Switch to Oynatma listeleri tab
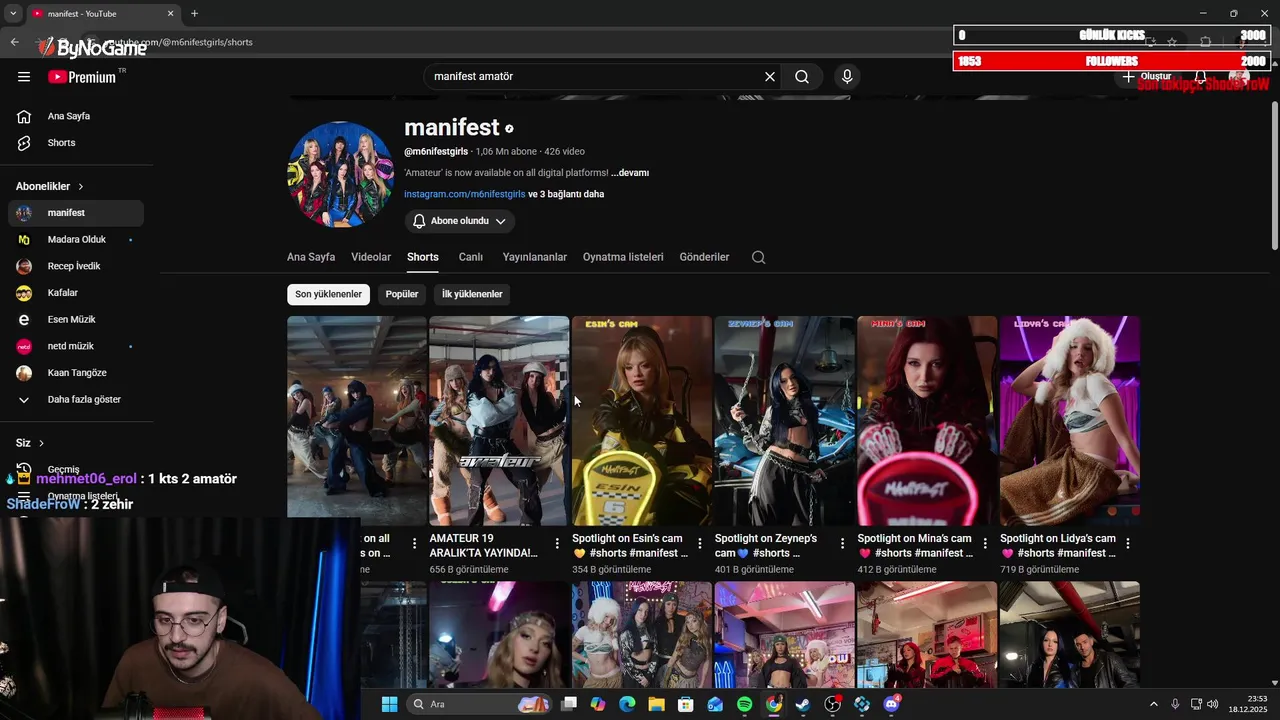The image size is (1280, 720). (623, 257)
